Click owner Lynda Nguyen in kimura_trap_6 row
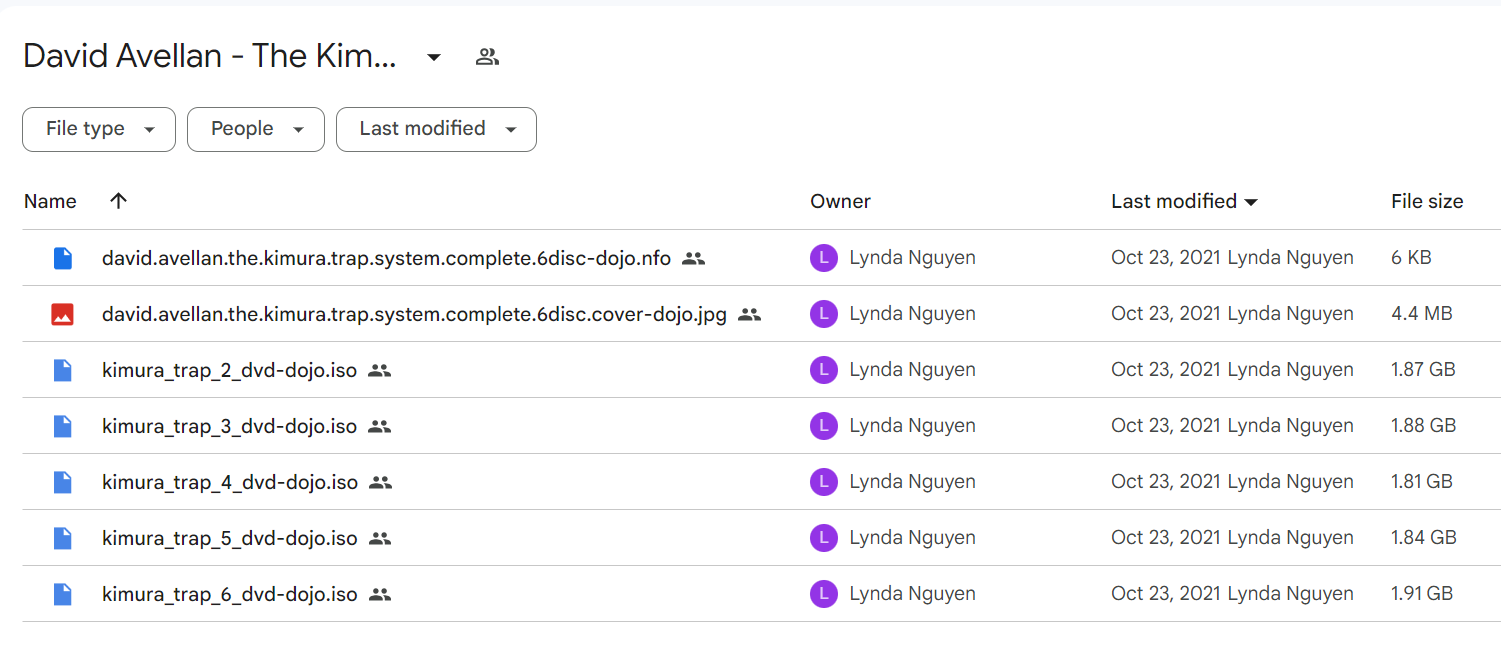Screen dimensions: 1501x645 tap(912, 594)
